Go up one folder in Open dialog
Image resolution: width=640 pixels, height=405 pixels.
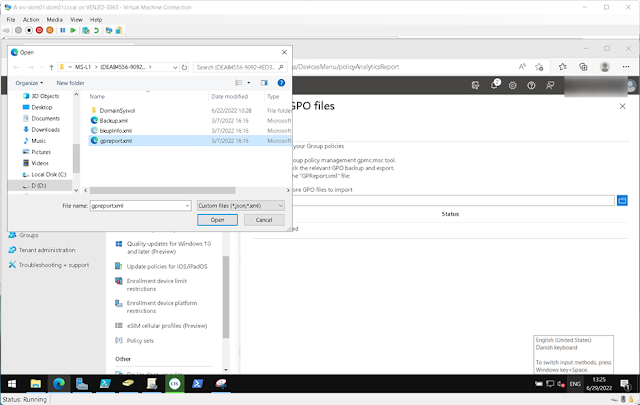tap(51, 67)
